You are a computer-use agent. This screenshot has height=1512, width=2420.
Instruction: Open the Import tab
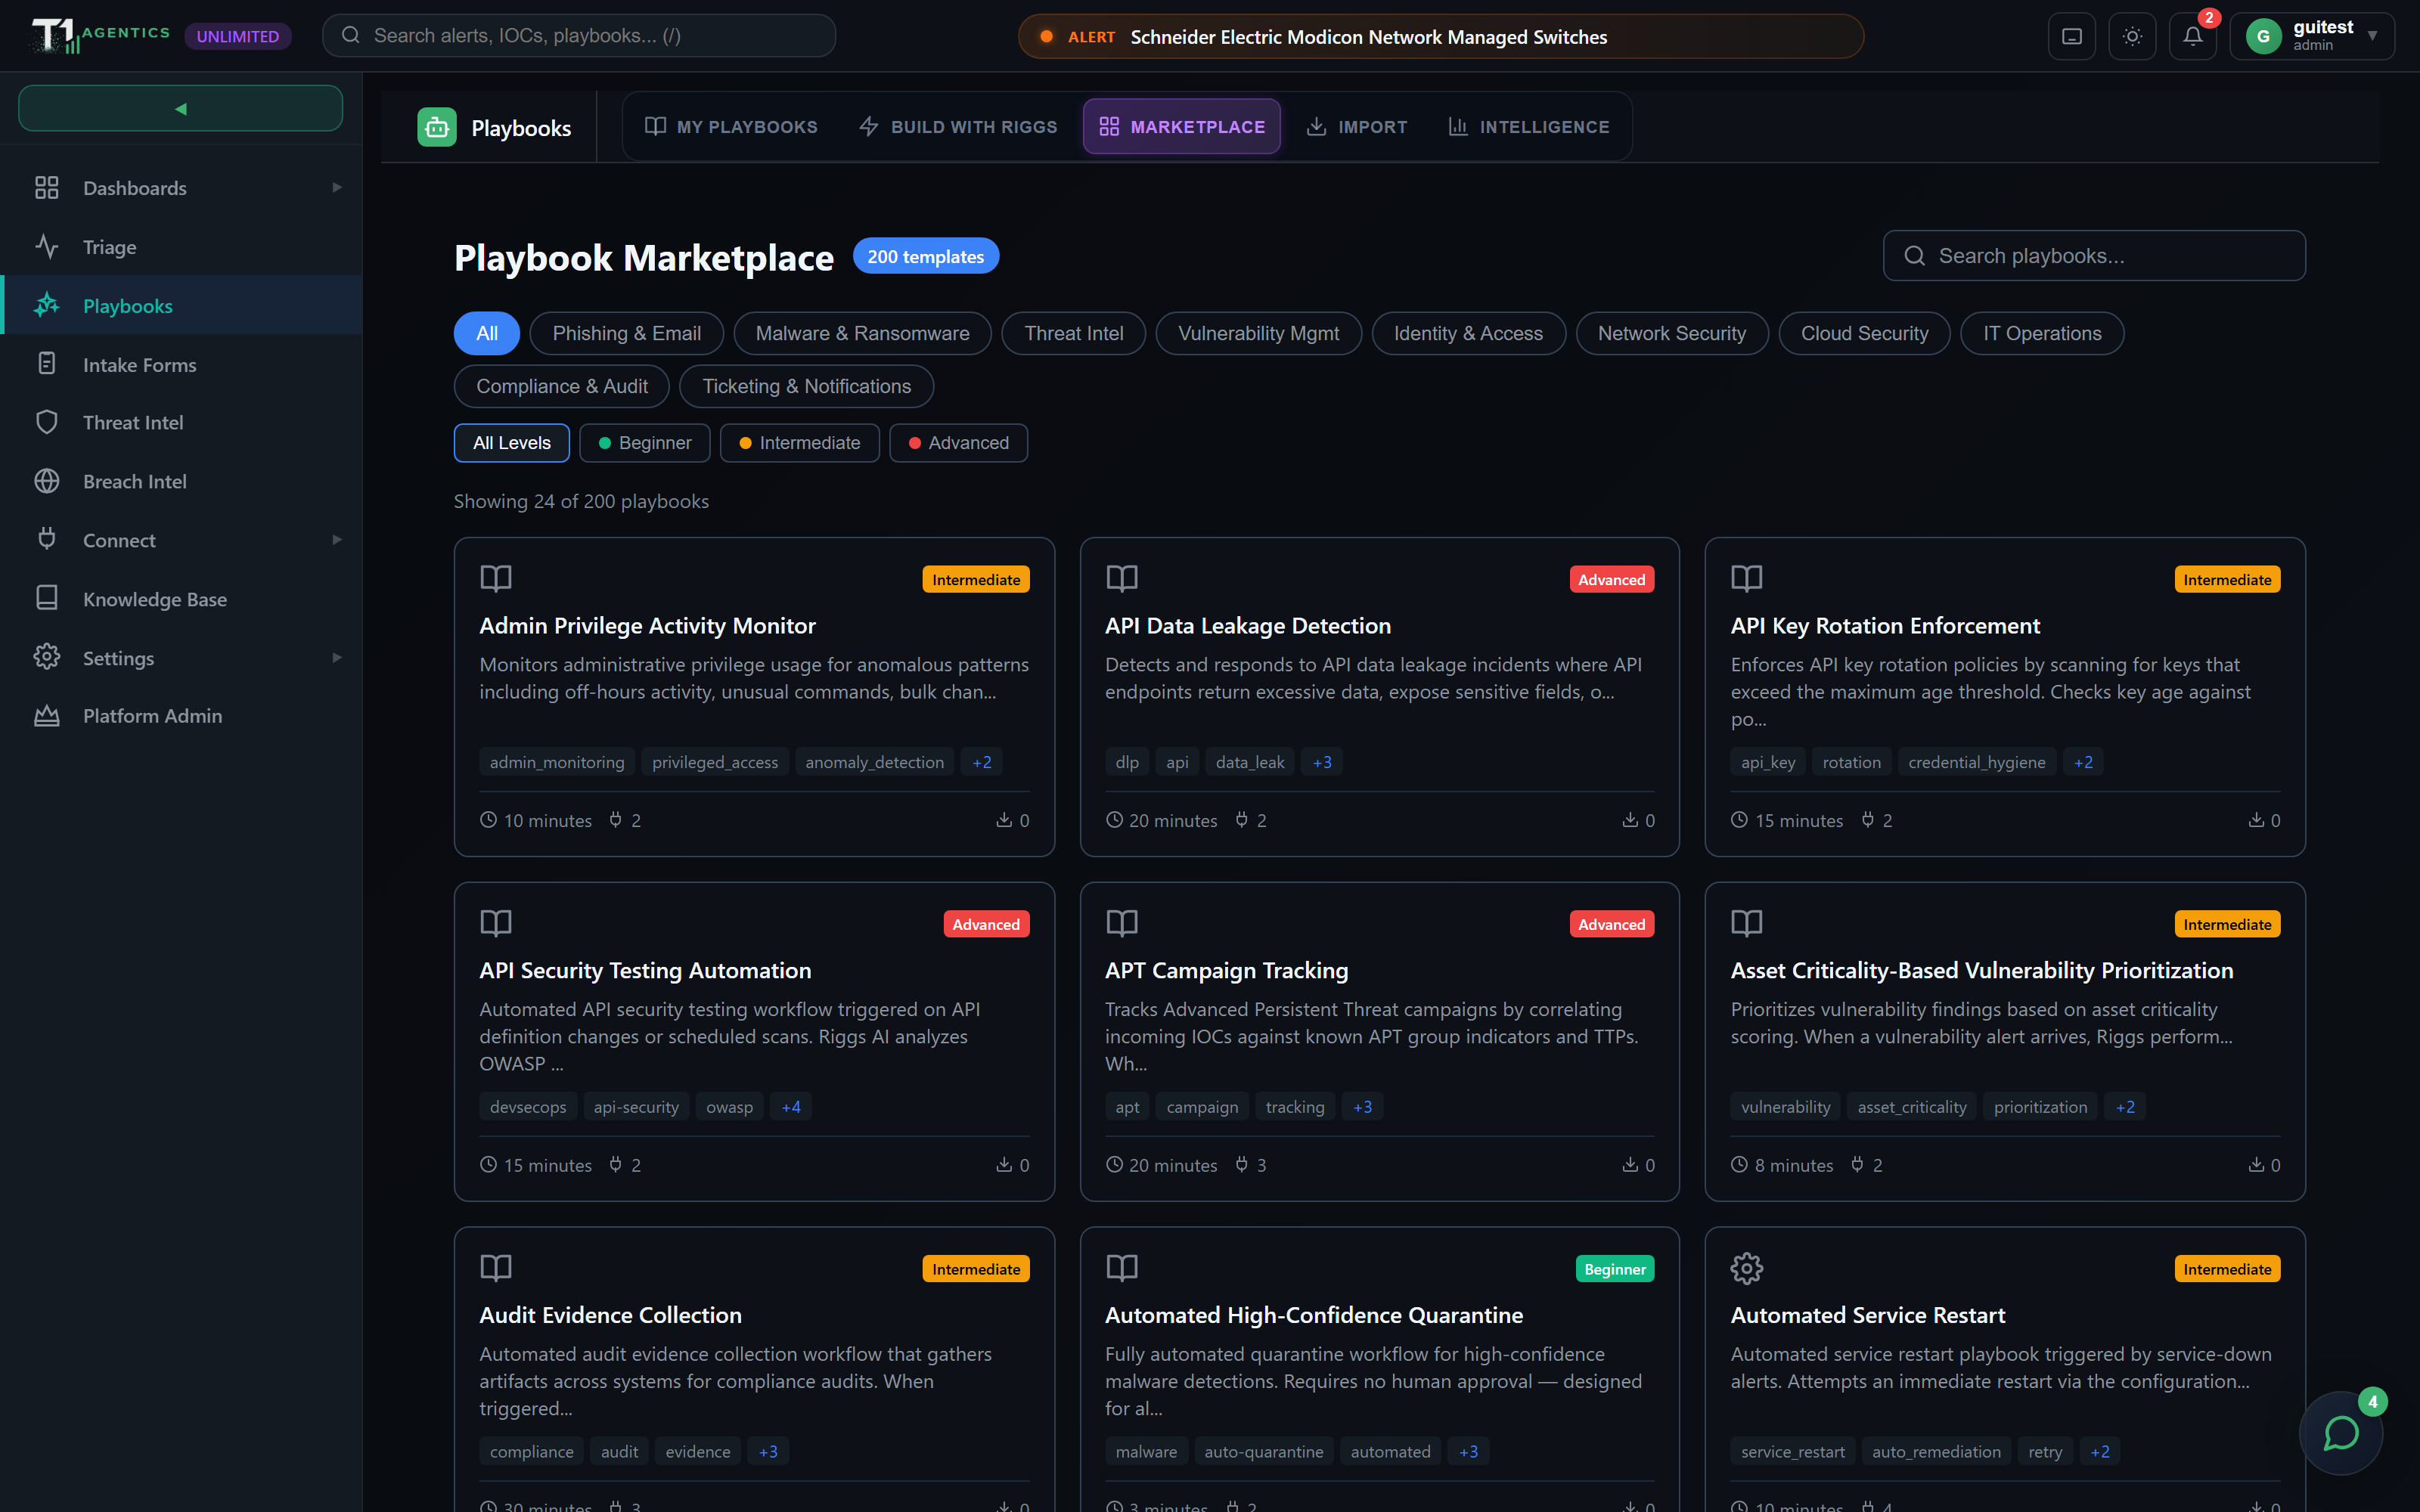click(x=1357, y=127)
